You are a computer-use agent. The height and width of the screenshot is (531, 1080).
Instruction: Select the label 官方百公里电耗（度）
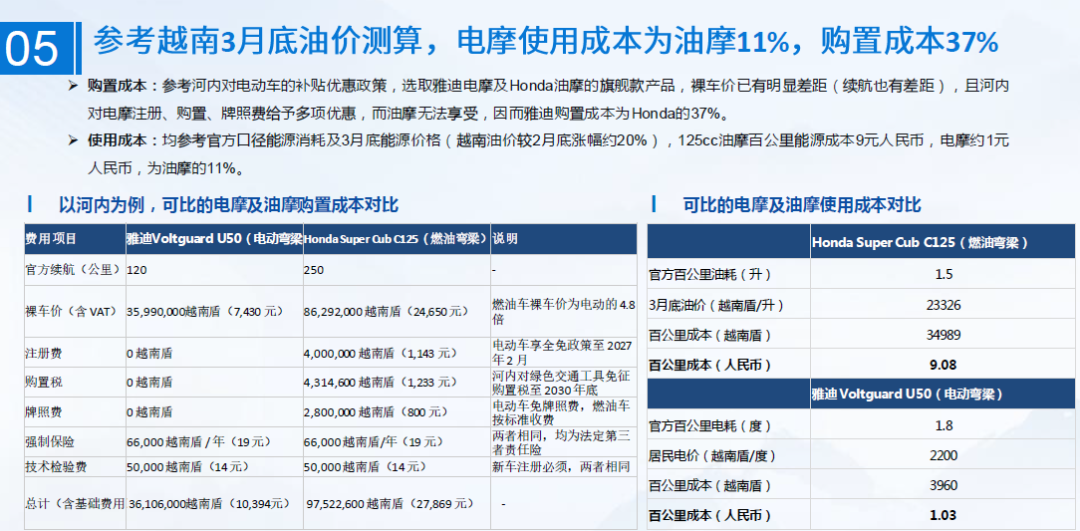(x=709, y=425)
